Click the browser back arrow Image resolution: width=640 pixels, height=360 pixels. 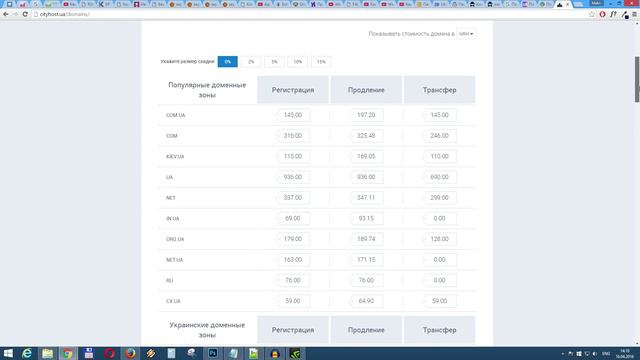pos(6,14)
